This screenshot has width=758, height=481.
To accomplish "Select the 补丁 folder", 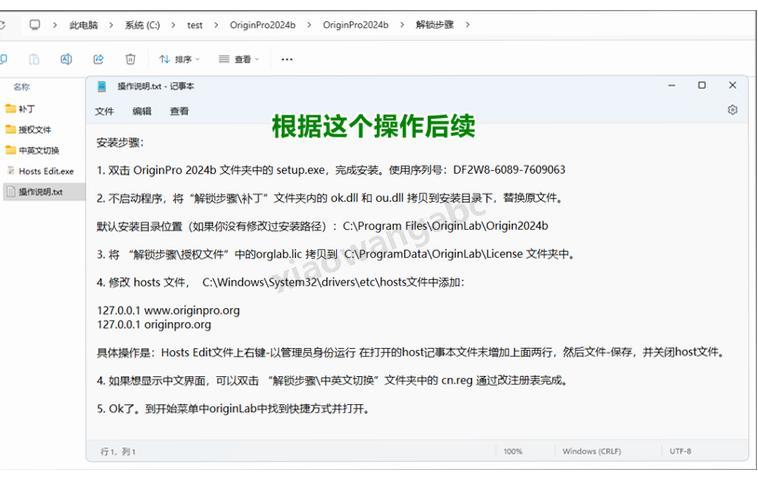I will 27,108.
